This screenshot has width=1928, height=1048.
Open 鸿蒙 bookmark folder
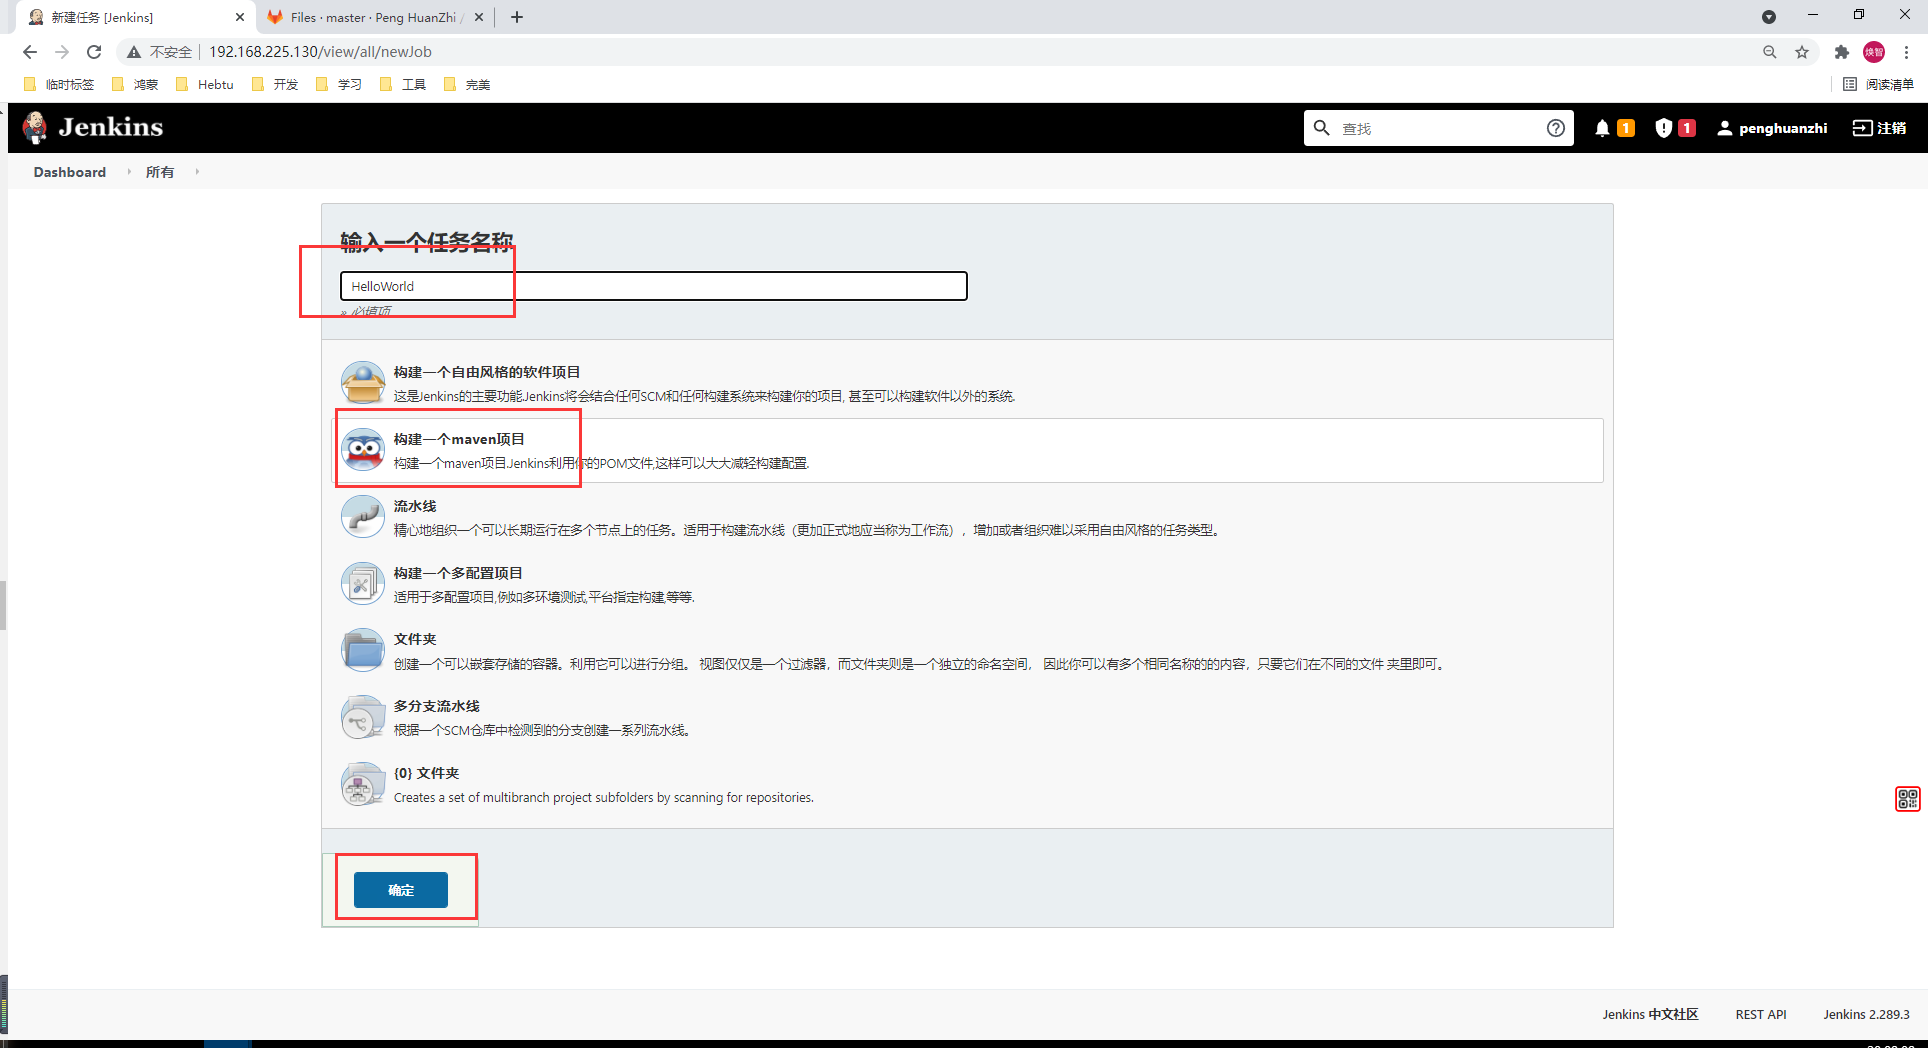click(x=135, y=84)
